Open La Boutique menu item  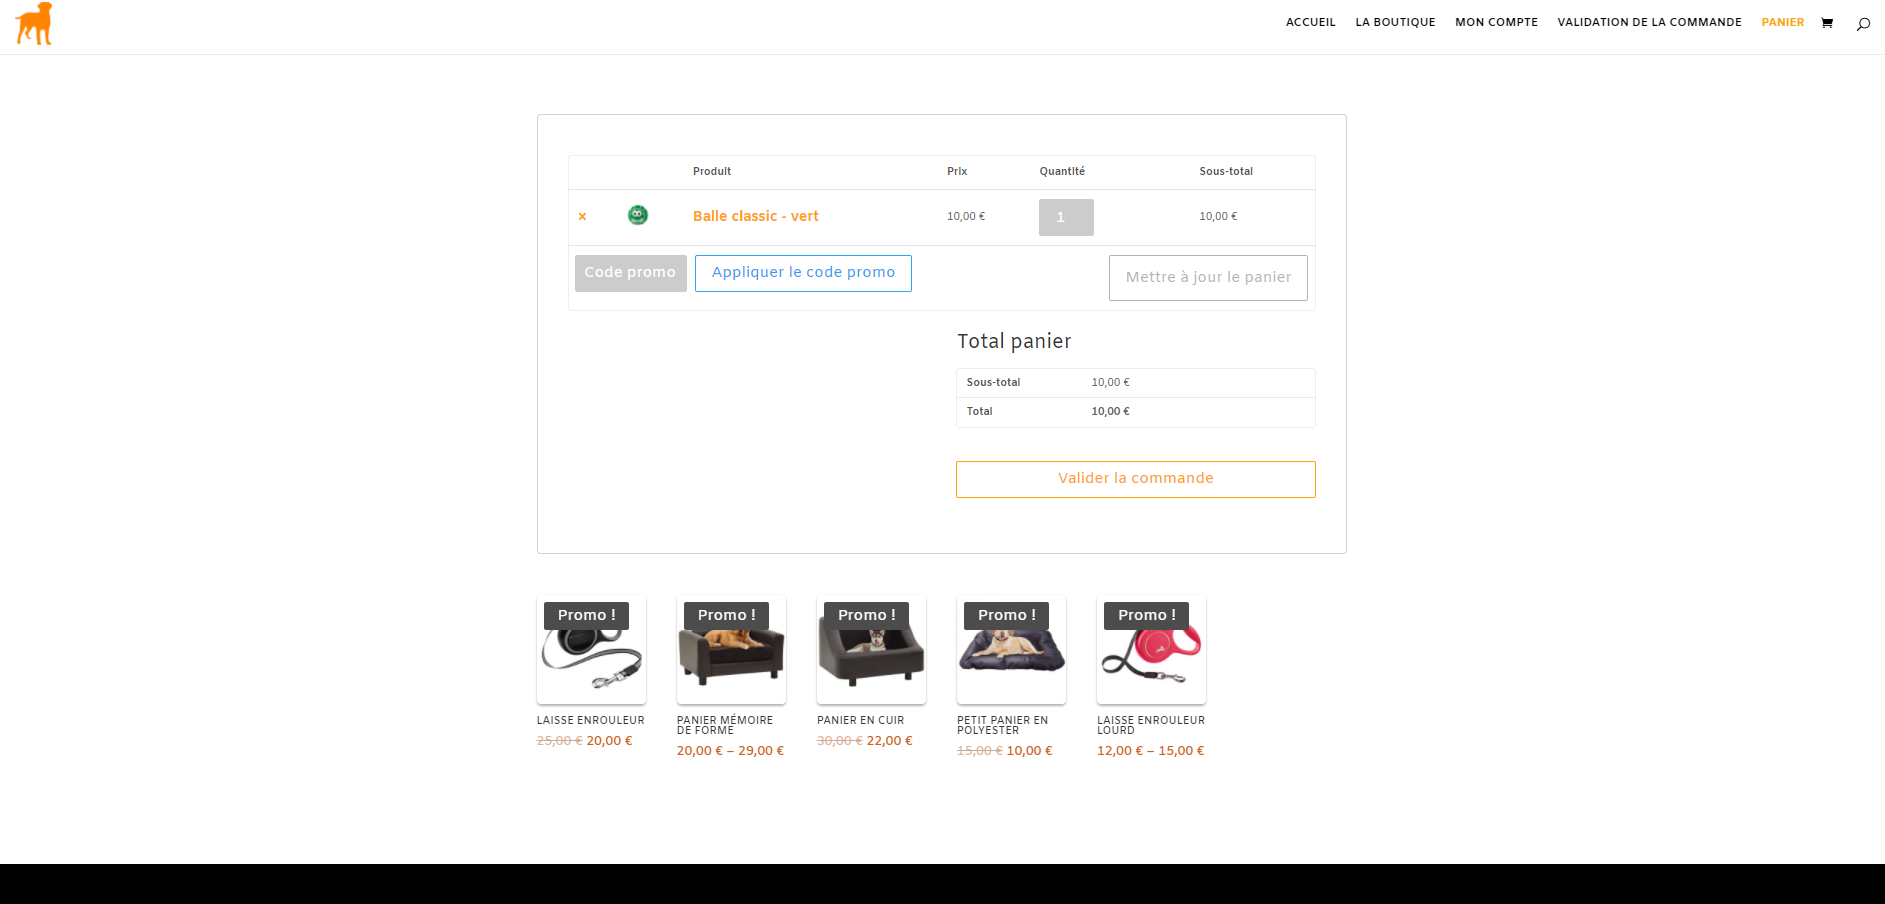(1395, 22)
